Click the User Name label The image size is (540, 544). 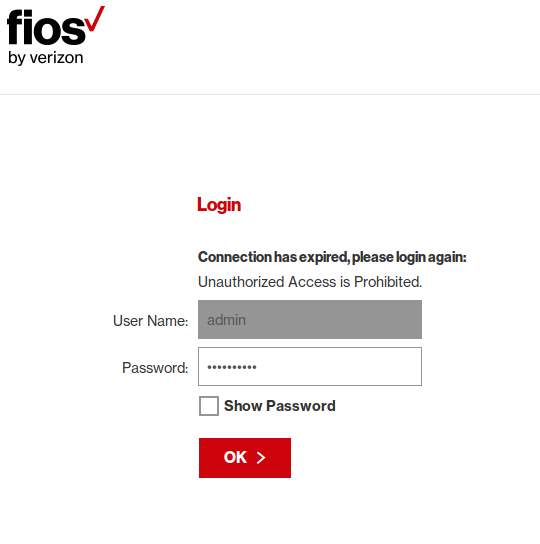[x=151, y=321]
